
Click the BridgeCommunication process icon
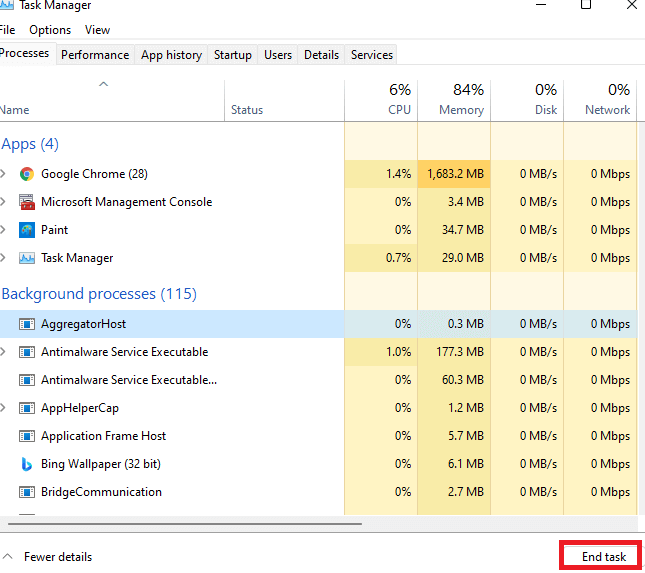click(27, 492)
